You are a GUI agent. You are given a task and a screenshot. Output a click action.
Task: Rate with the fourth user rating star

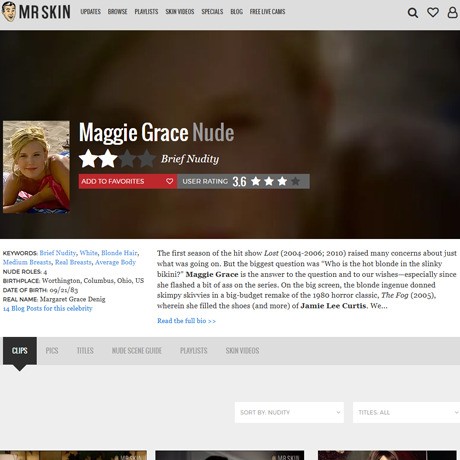pyautogui.click(x=295, y=181)
